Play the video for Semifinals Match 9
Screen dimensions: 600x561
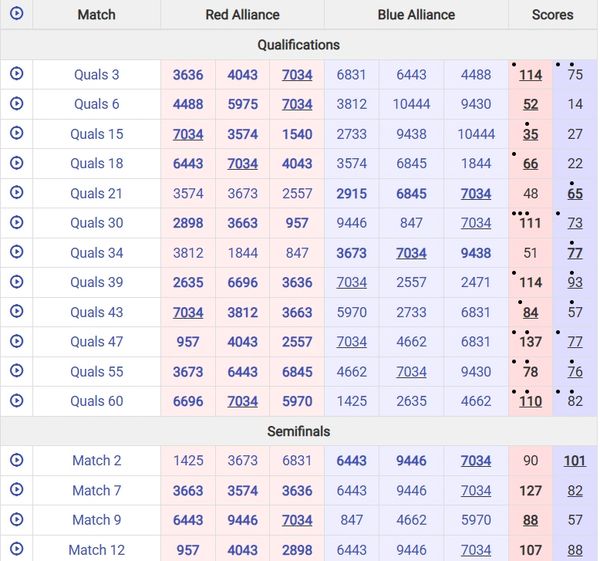(17, 520)
